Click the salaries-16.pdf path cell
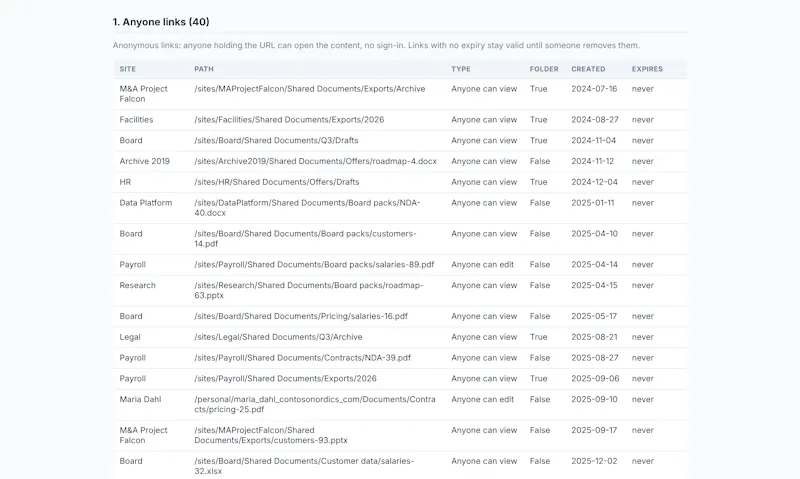 point(301,316)
